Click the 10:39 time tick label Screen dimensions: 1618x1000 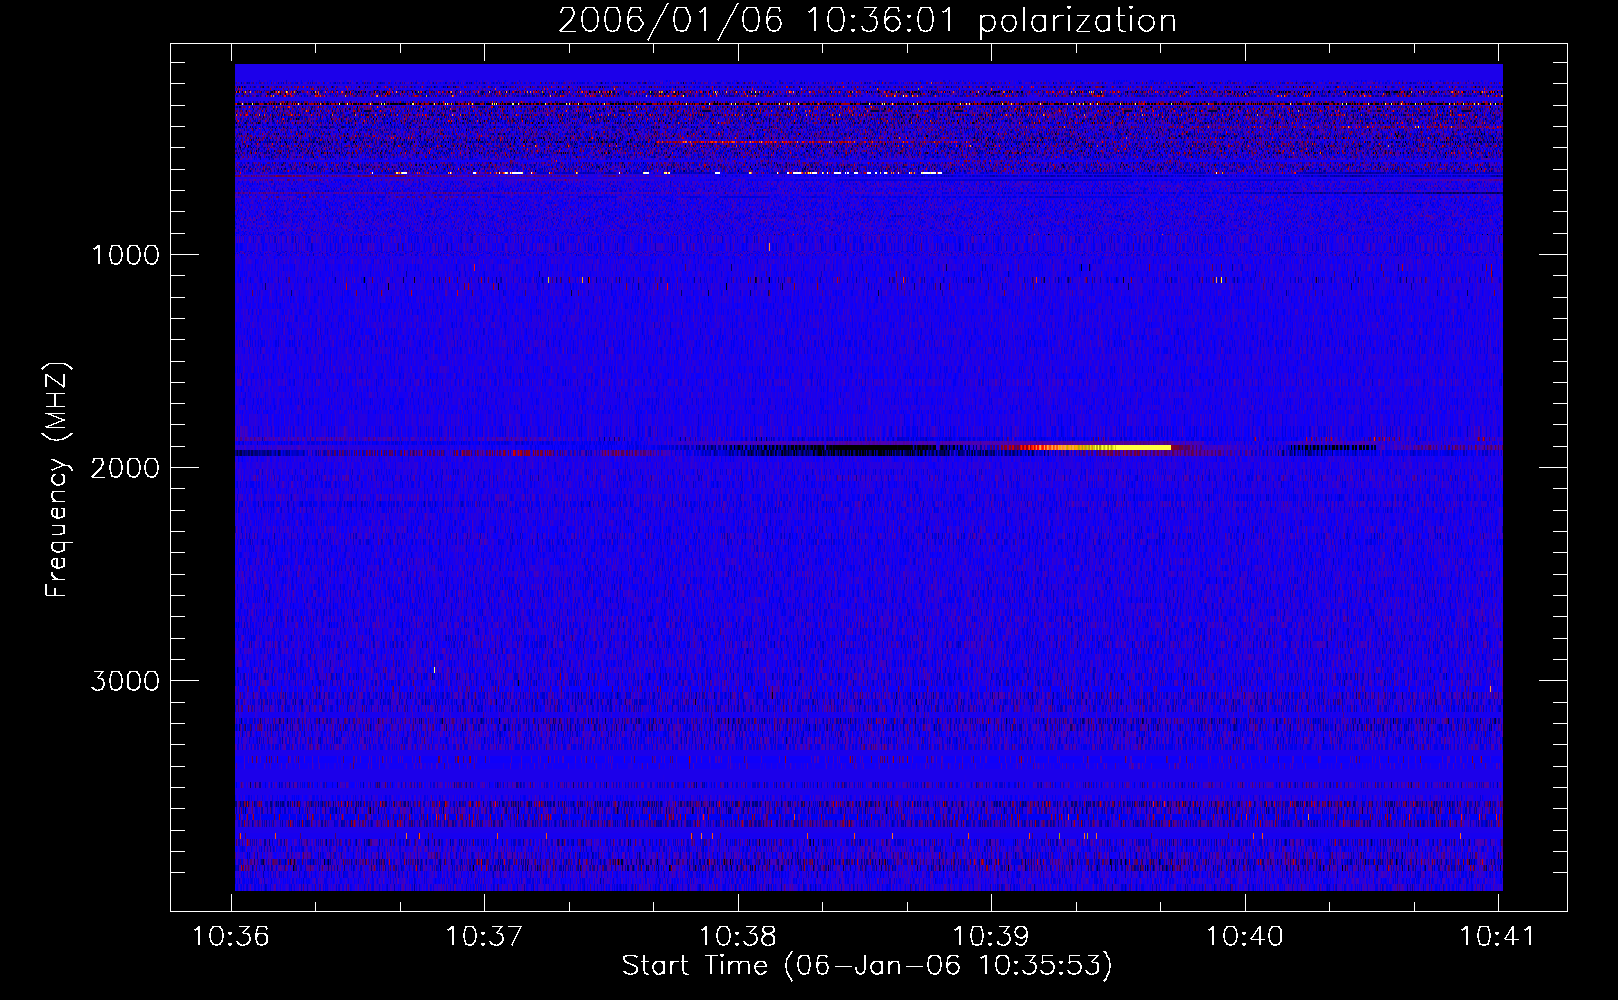tap(991, 937)
